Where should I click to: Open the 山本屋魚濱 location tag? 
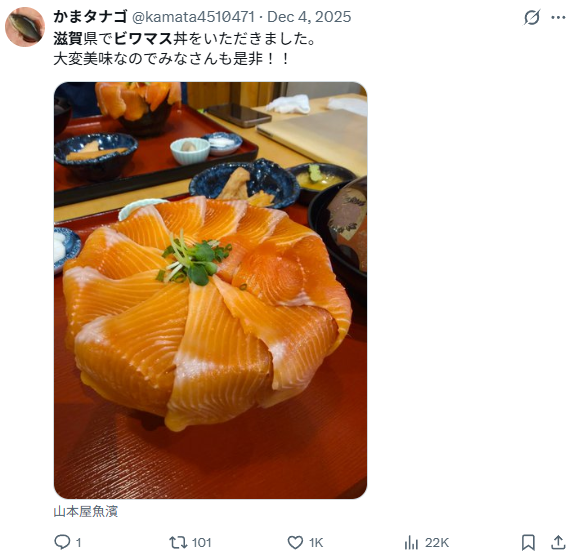[x=86, y=511]
